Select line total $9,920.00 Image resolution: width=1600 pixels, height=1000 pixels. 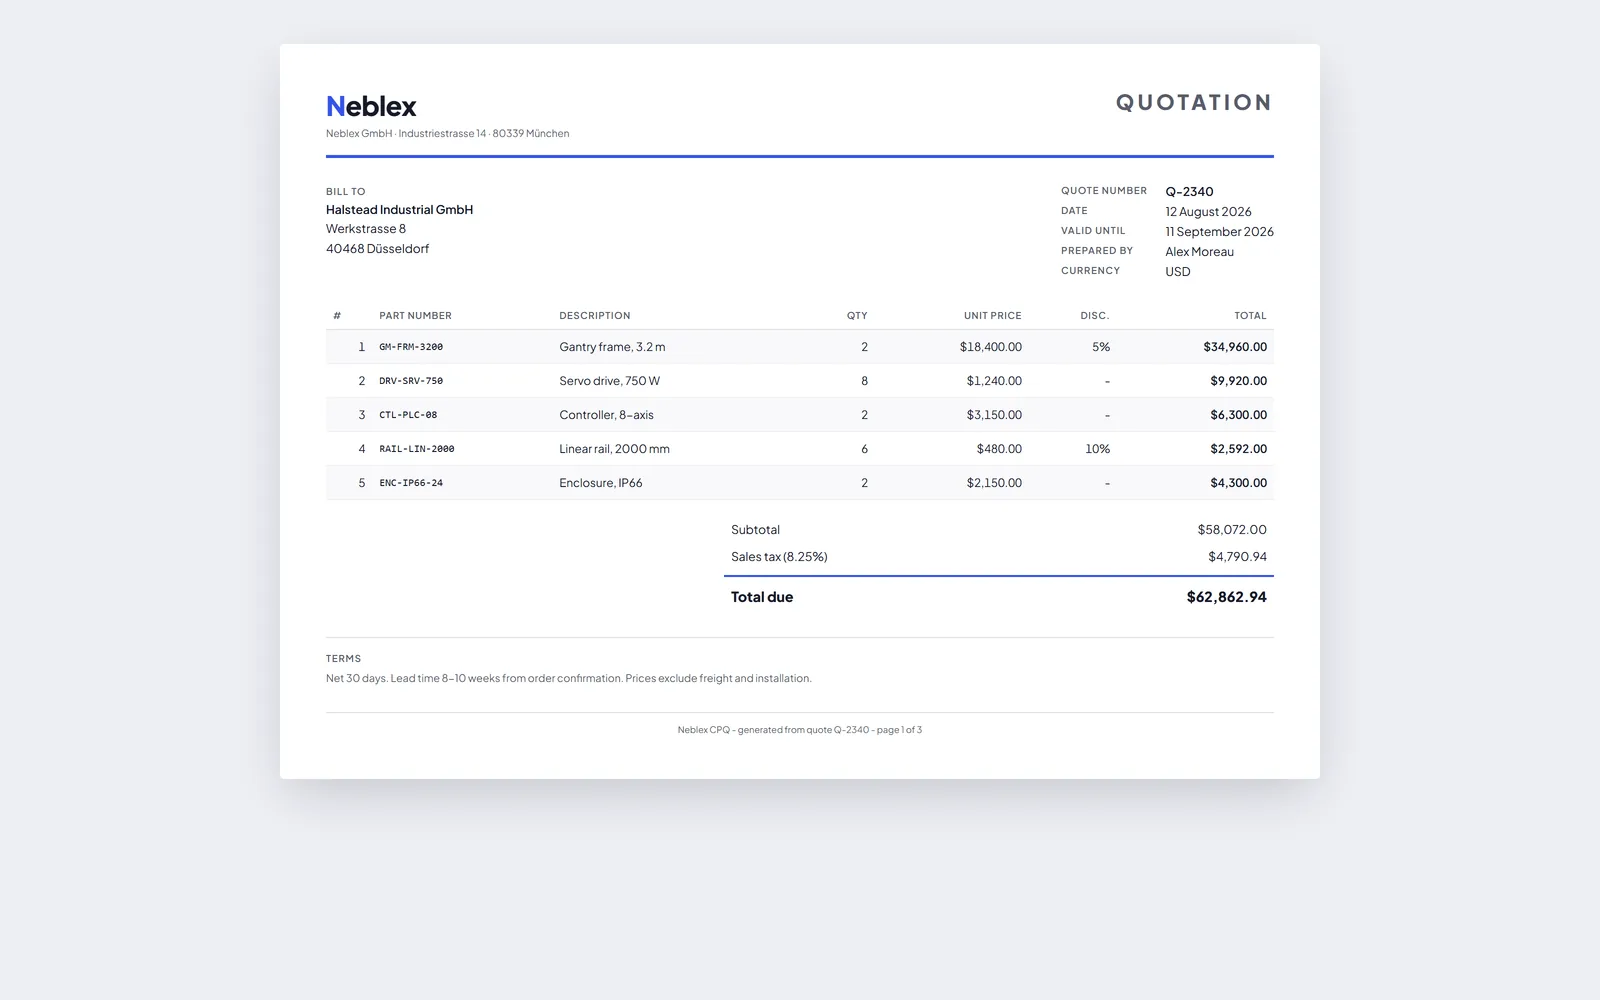point(1238,381)
